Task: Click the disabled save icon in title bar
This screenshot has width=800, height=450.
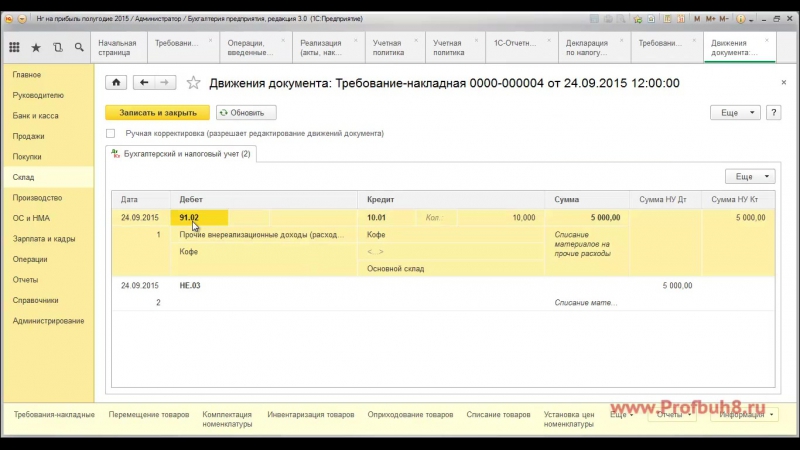Action: [594, 19]
